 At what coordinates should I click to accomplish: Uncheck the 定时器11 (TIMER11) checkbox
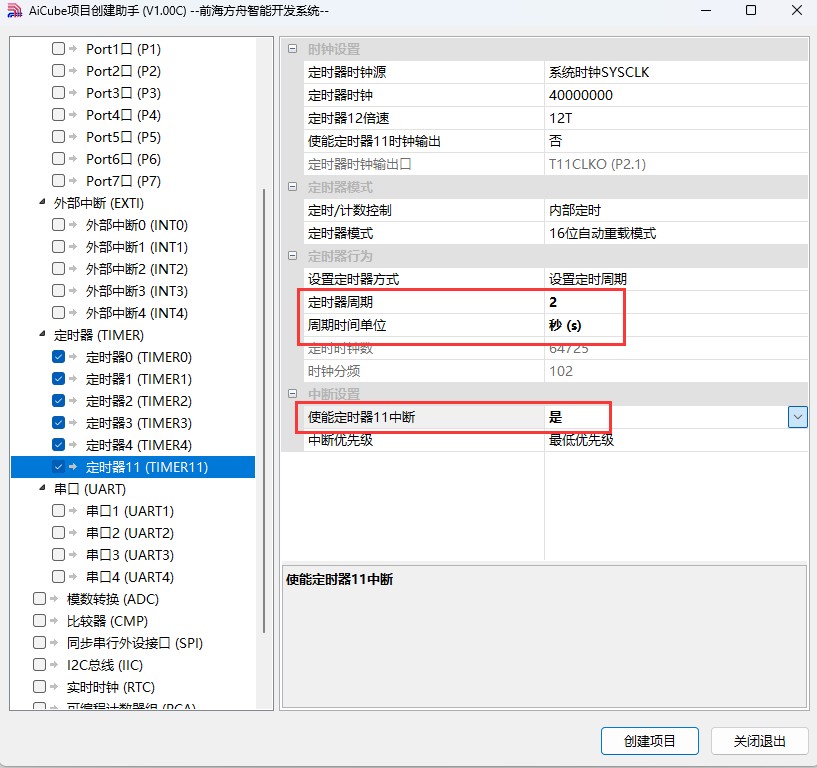(x=58, y=467)
